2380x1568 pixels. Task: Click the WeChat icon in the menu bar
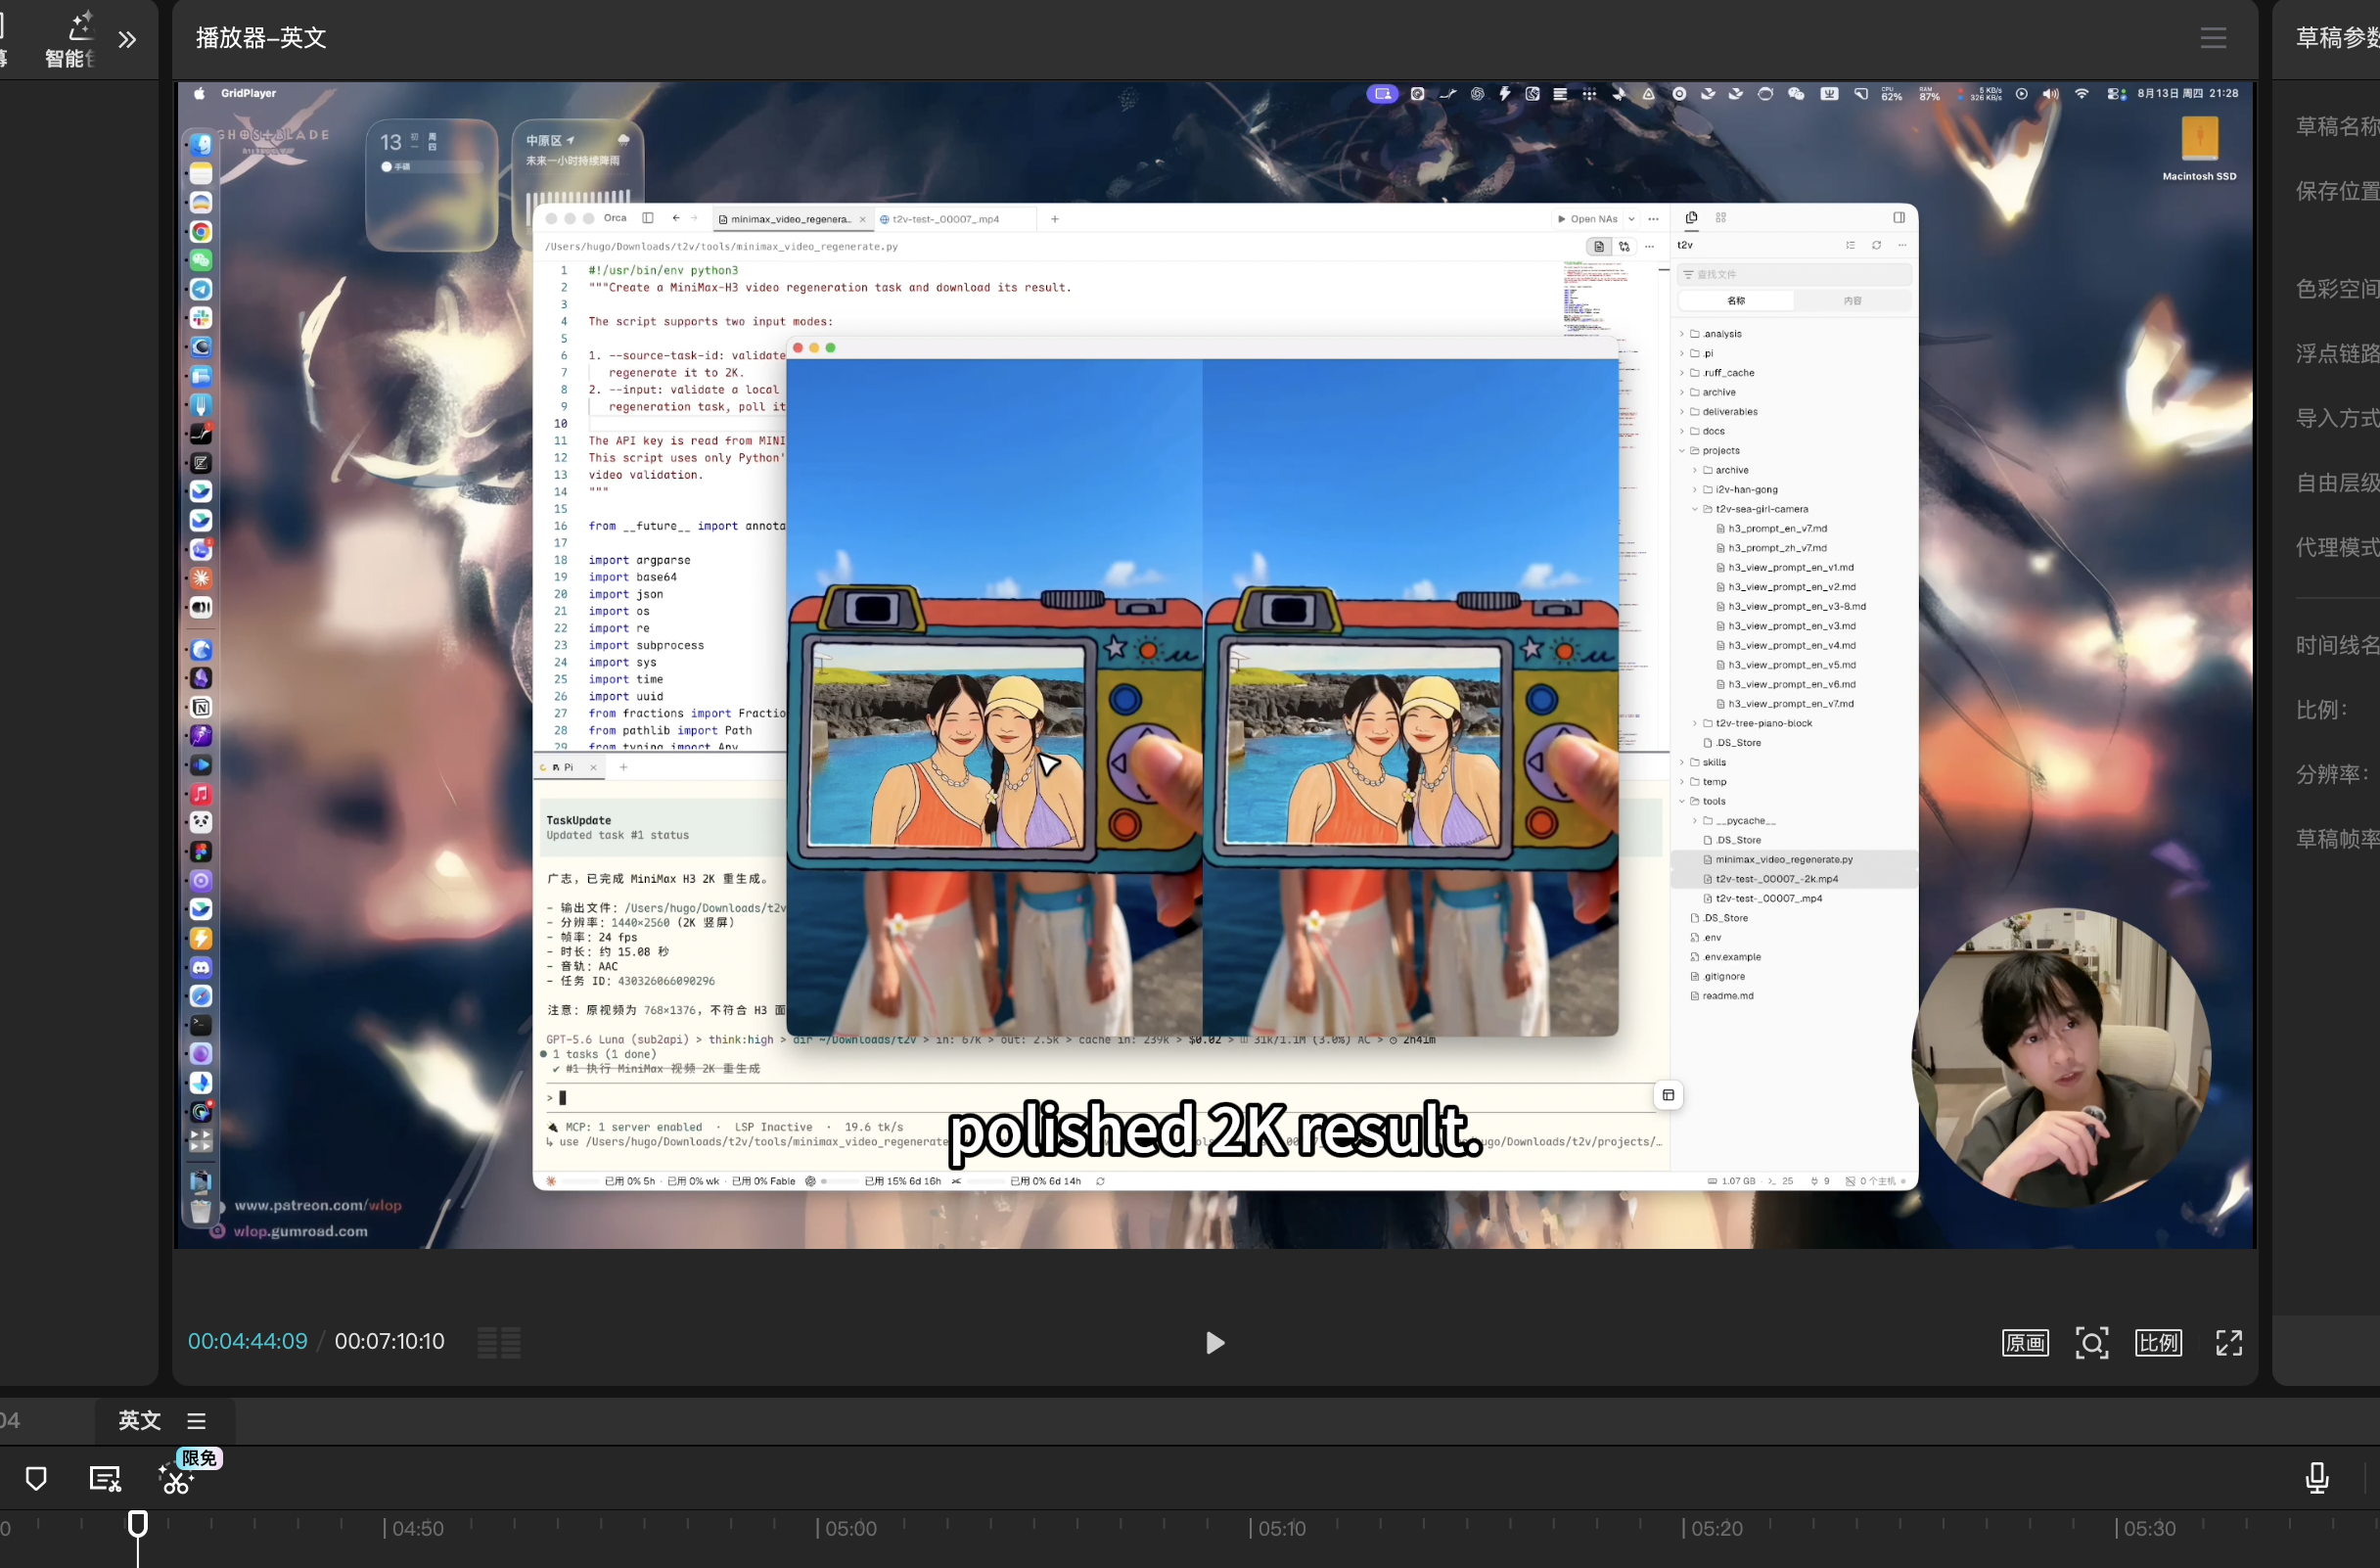(x=1796, y=94)
